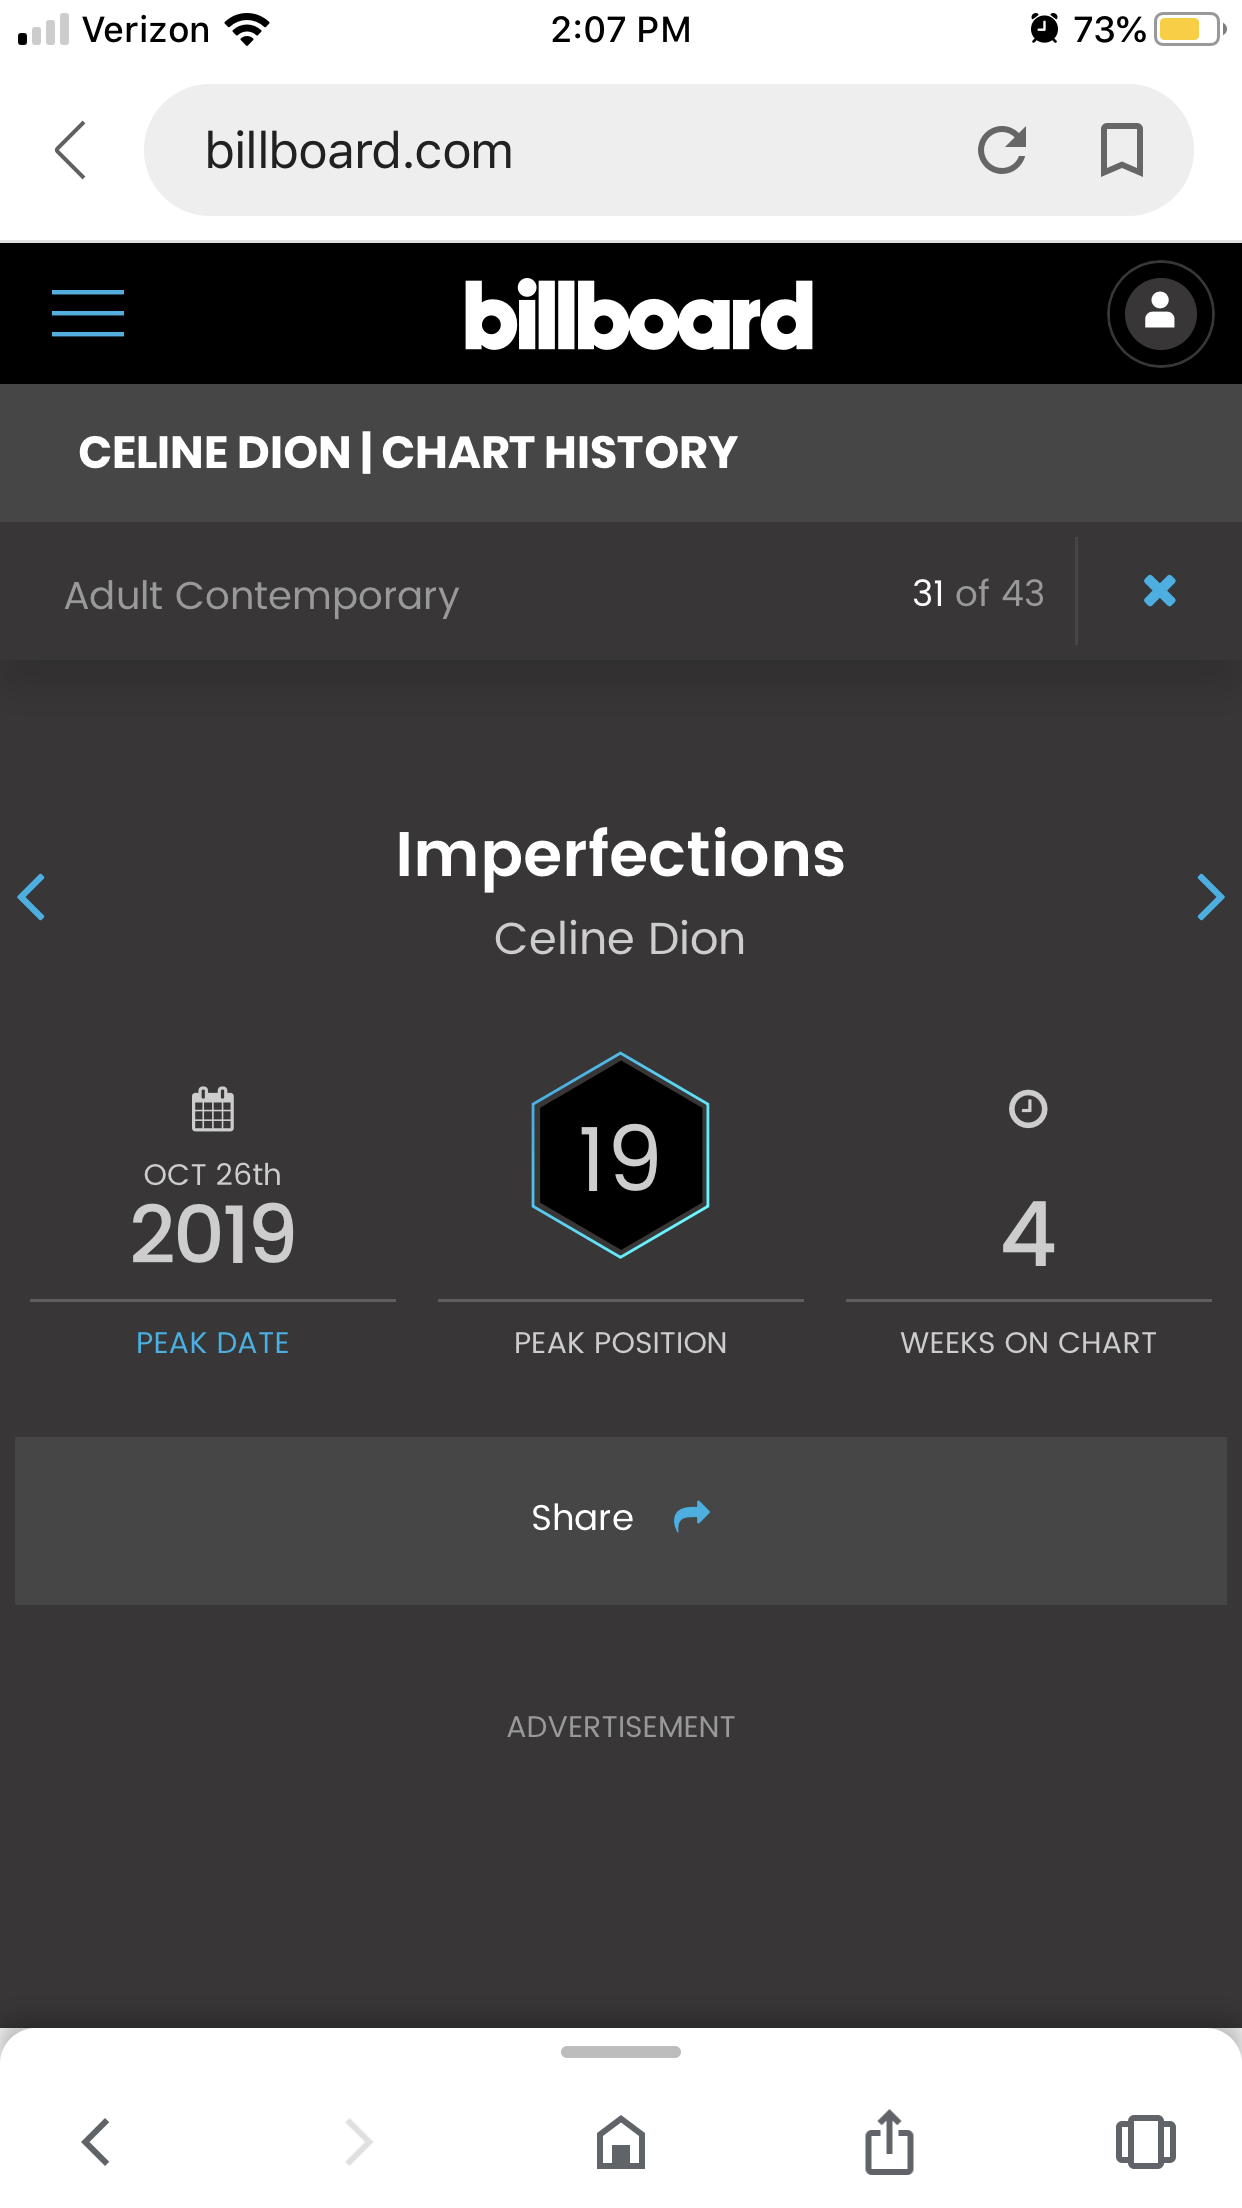Advance to the next chart entry

[x=1210, y=897]
